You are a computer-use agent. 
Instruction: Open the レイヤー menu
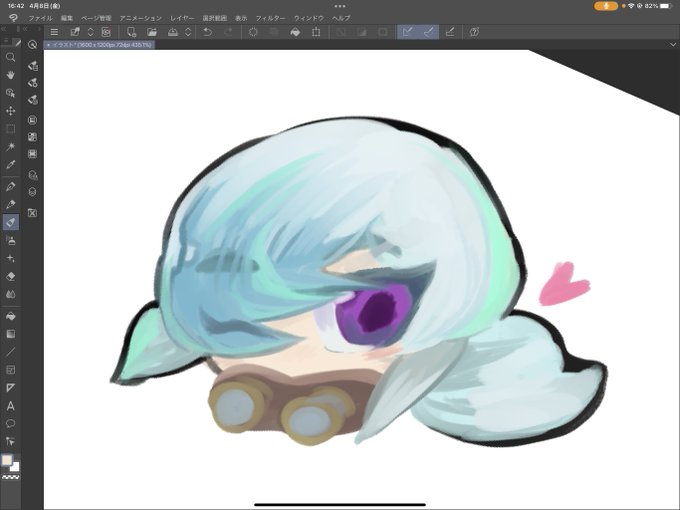(x=182, y=18)
